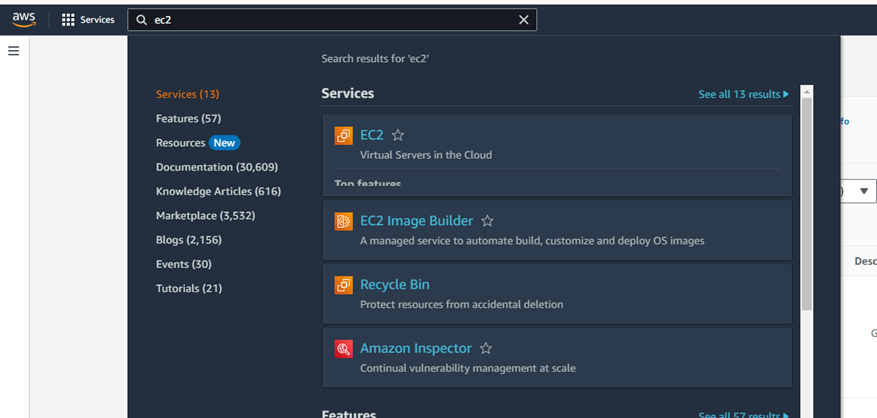Image resolution: width=877 pixels, height=418 pixels.
Task: Click the New badge beside Resources
Action: [x=224, y=143]
